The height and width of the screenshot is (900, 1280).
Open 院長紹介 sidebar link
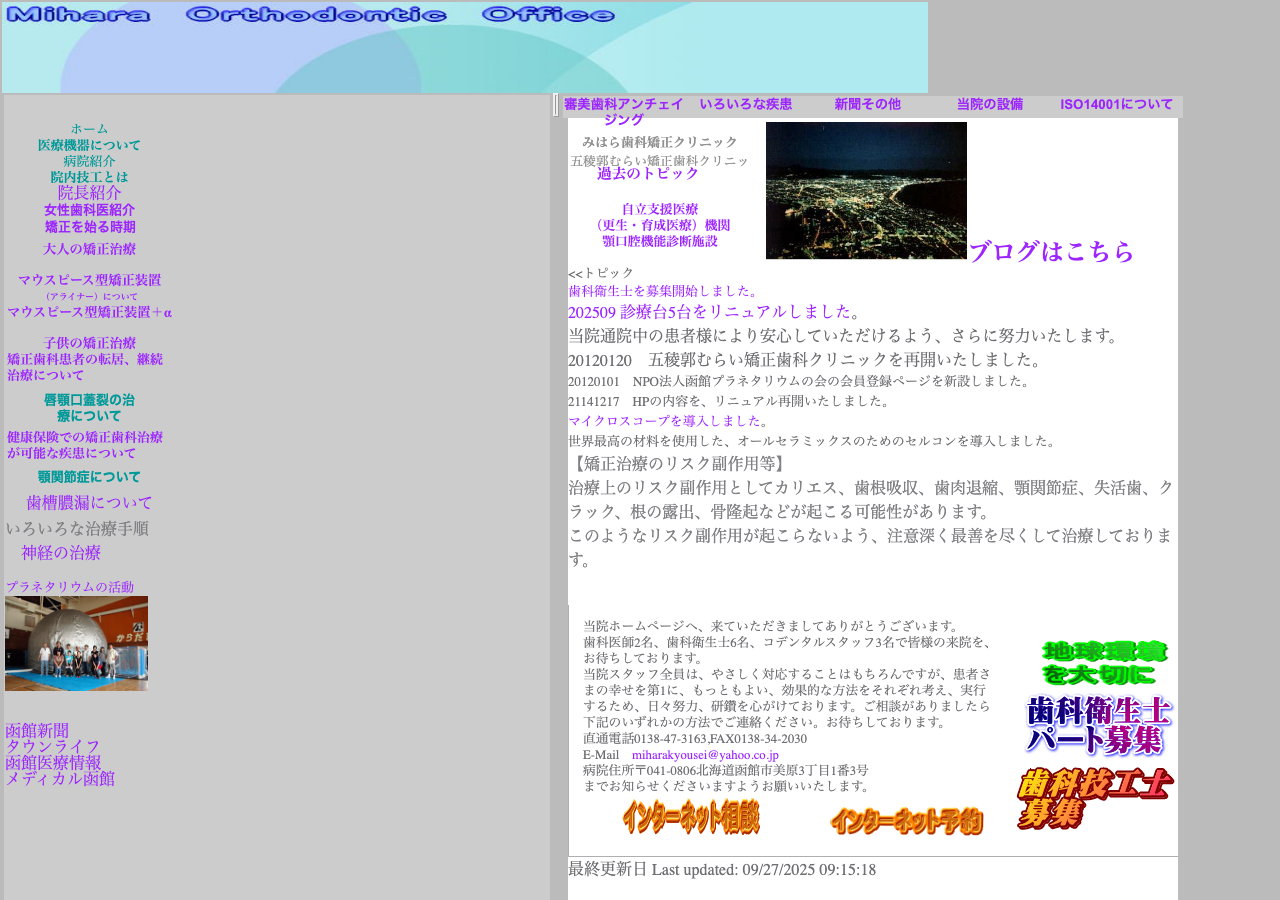click(89, 193)
